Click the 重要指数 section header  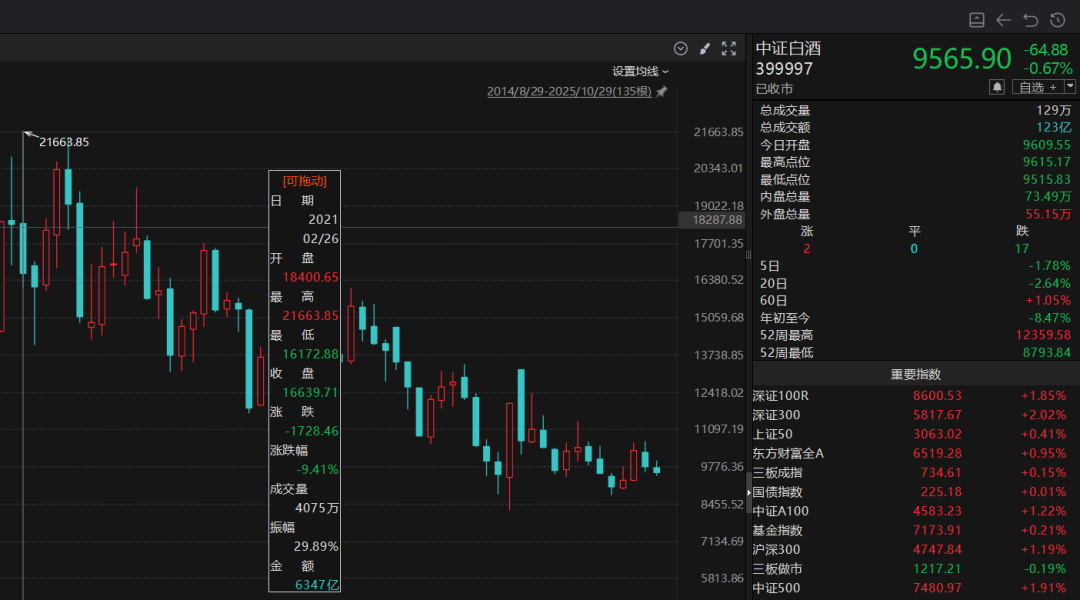(915, 374)
